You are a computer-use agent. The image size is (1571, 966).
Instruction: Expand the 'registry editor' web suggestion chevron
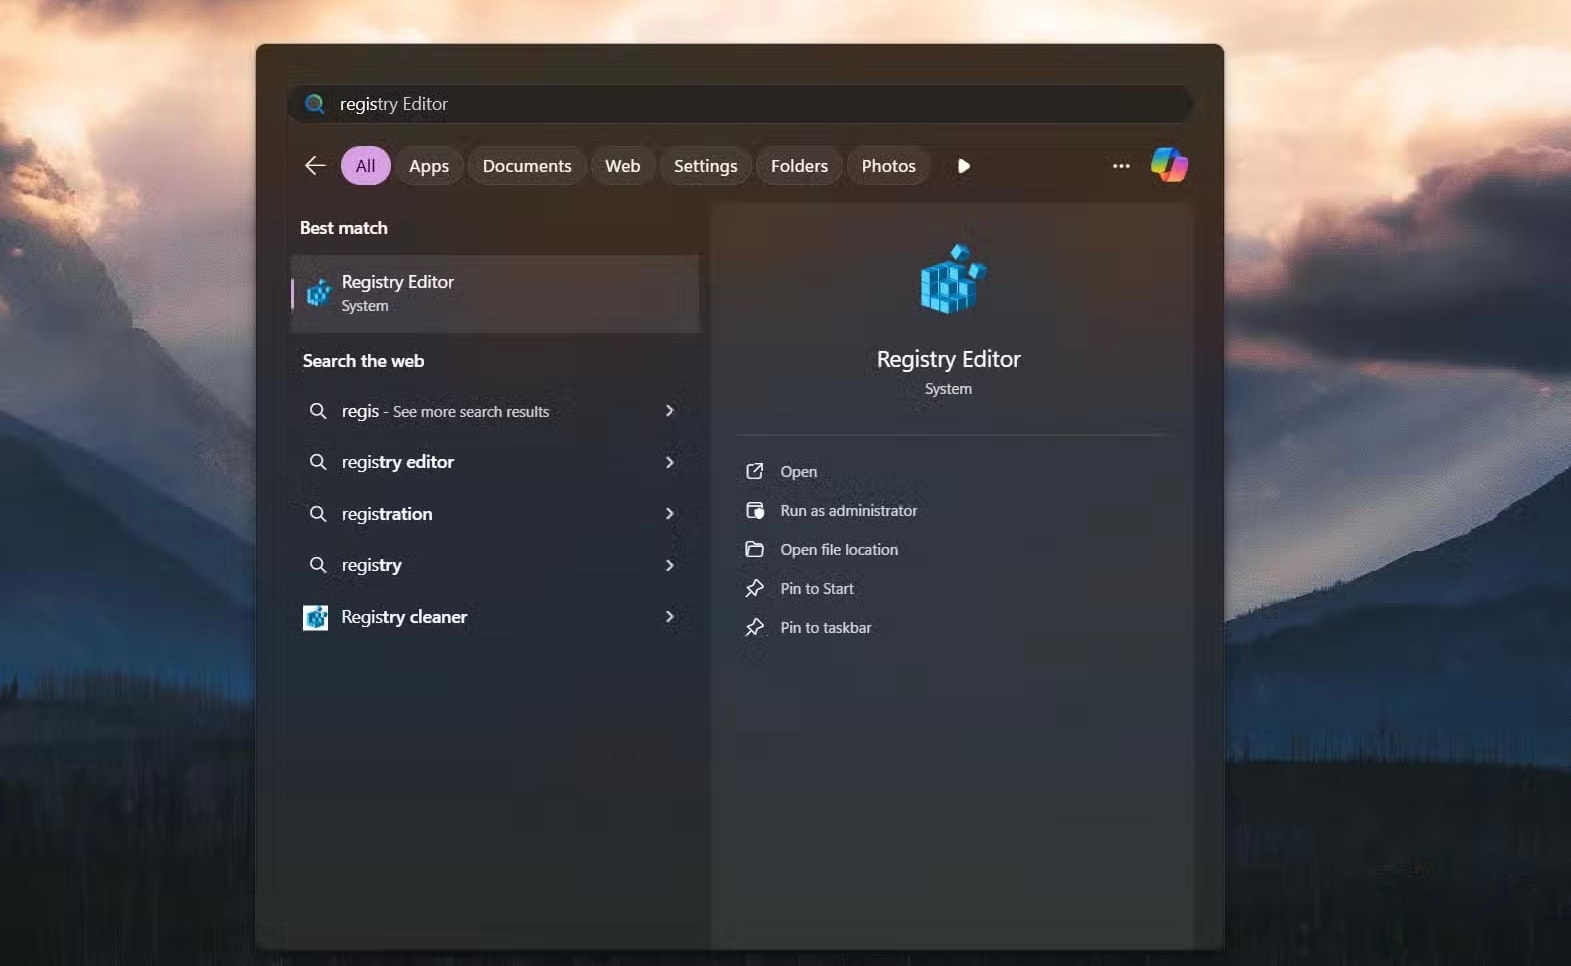pyautogui.click(x=670, y=462)
